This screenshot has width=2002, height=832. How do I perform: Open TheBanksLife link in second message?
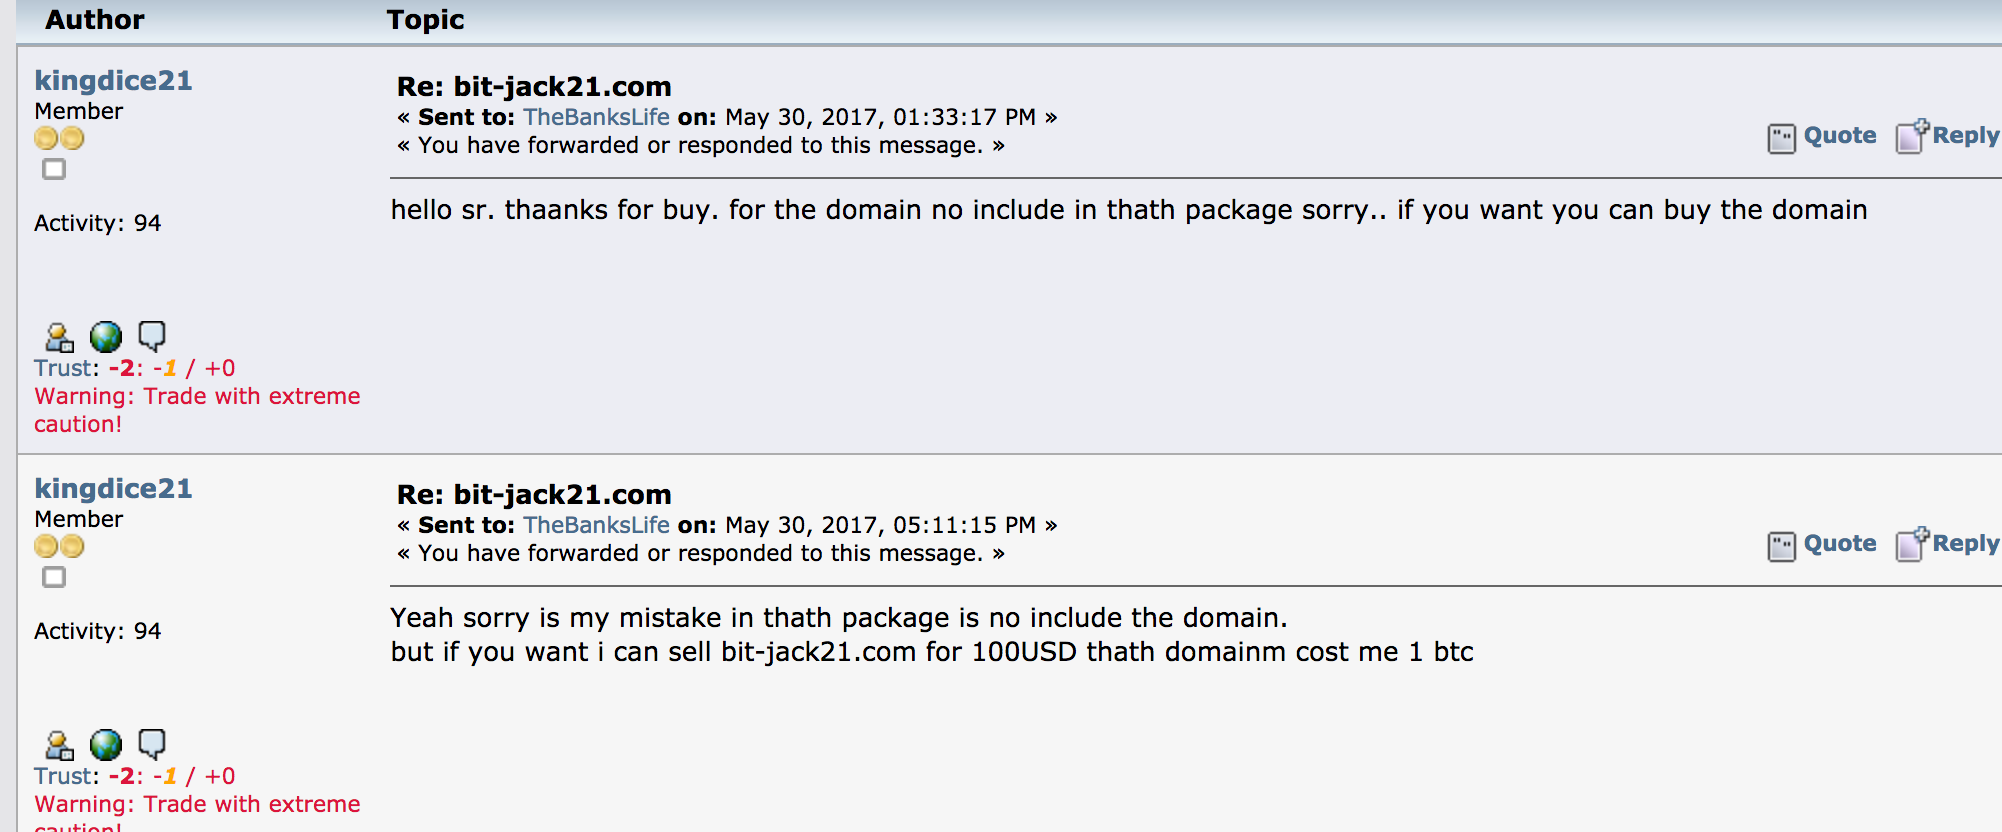[x=596, y=525]
